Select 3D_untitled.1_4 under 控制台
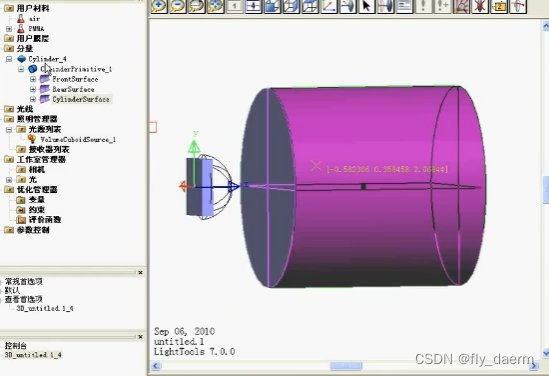549x376 pixels. (33, 355)
